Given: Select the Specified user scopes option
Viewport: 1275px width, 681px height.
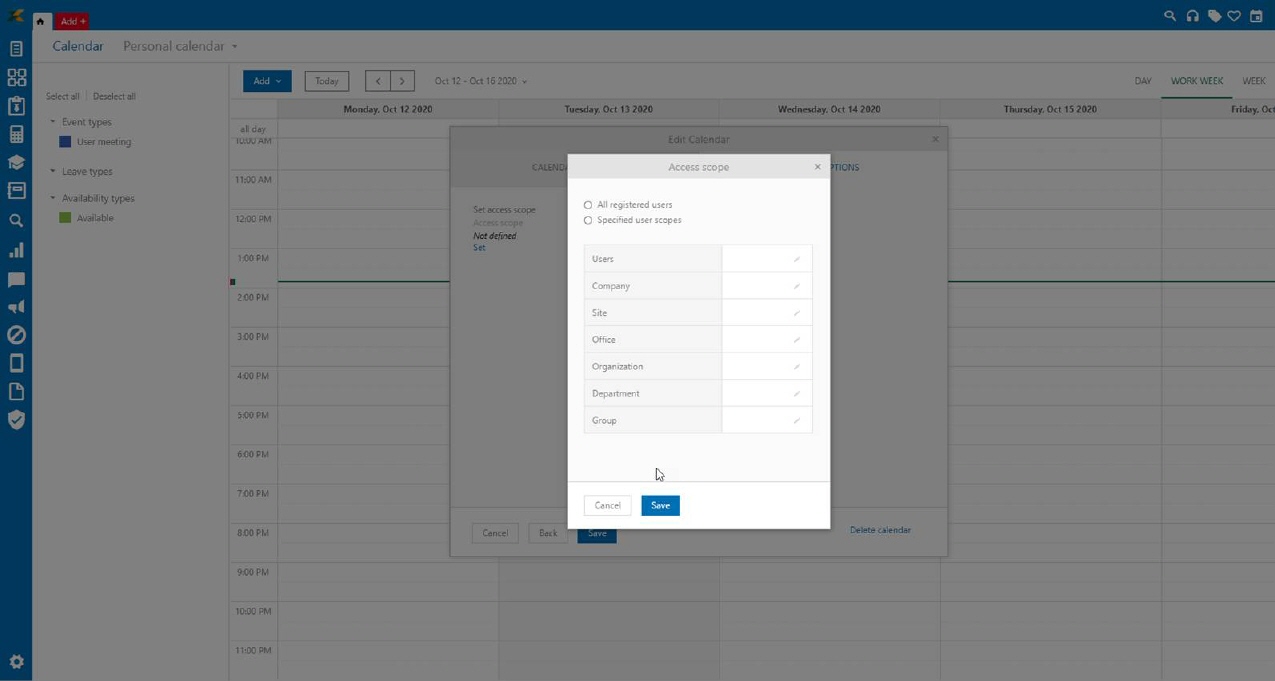Looking at the screenshot, I should [588, 220].
